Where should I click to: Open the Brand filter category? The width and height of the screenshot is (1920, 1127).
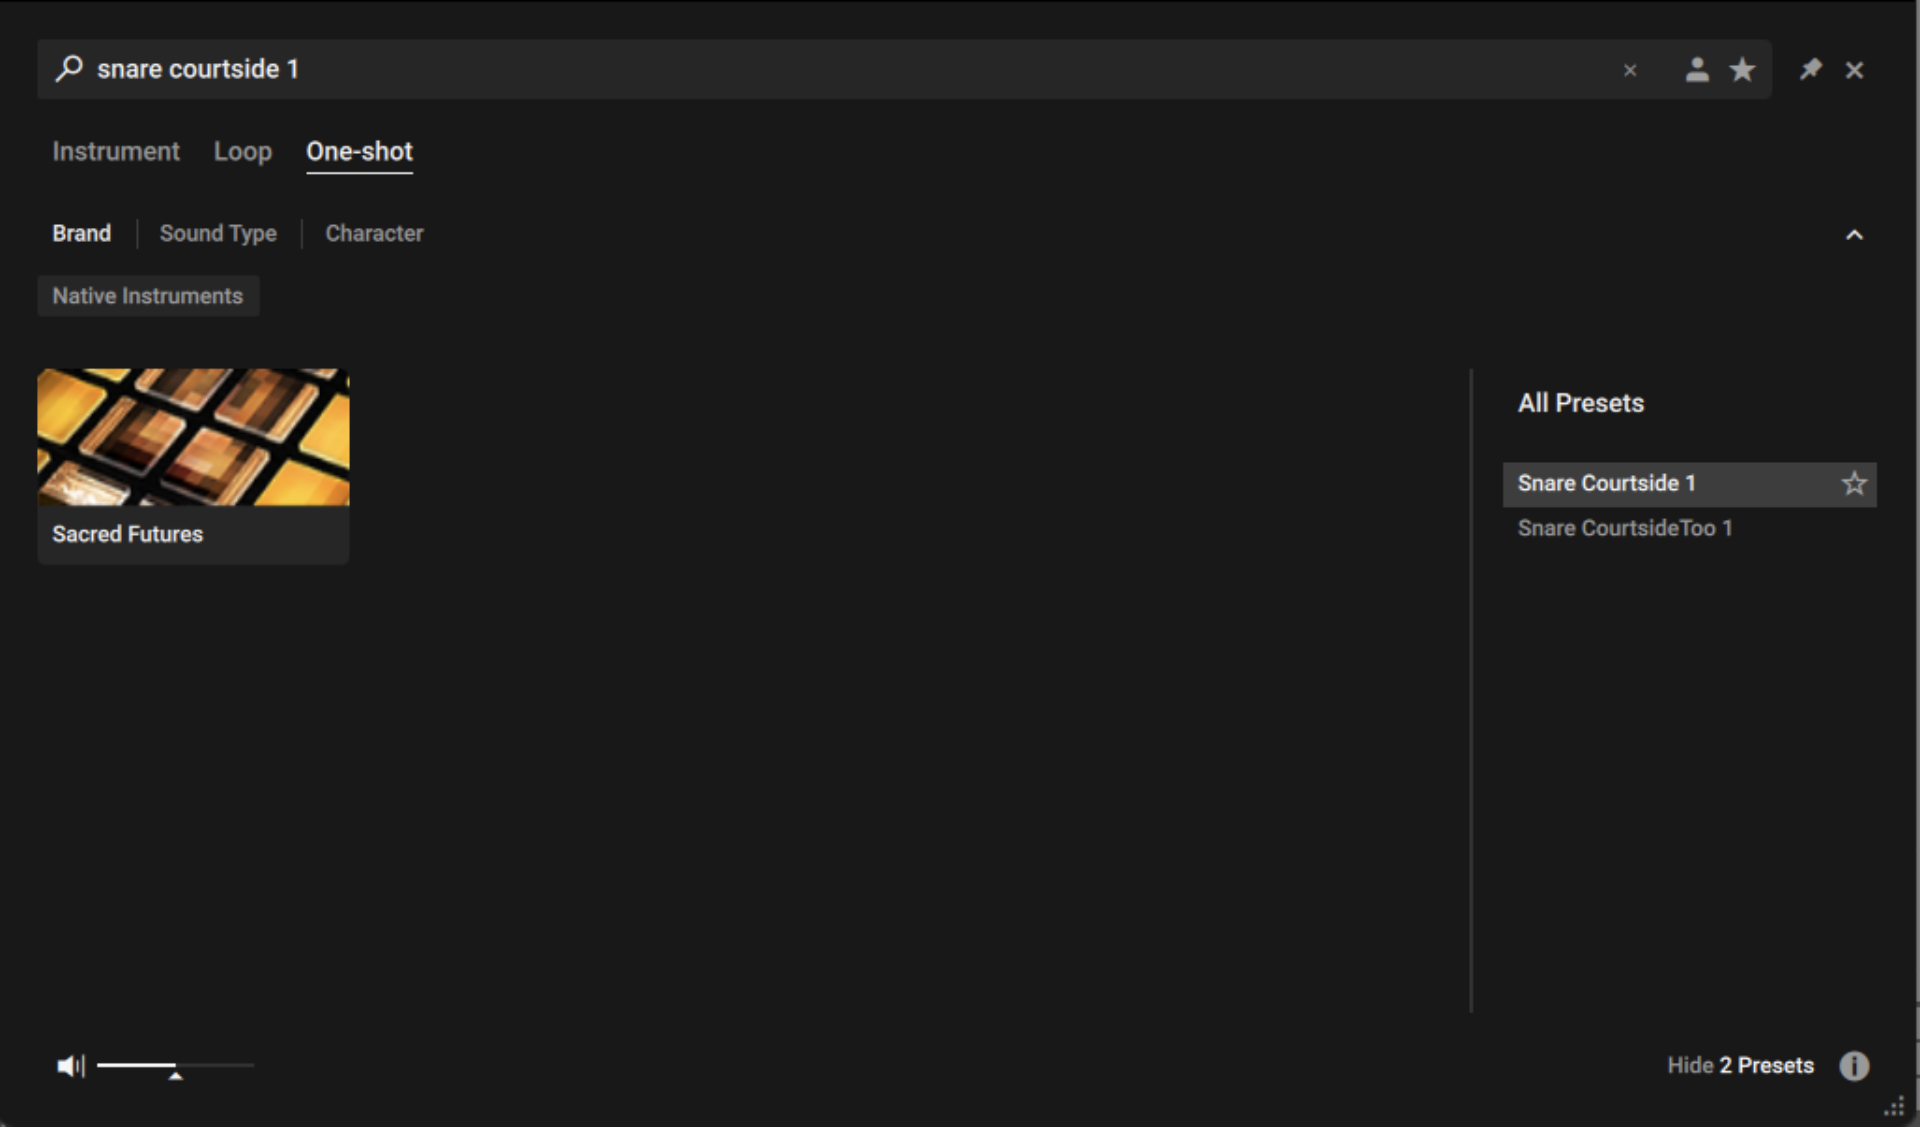82,234
